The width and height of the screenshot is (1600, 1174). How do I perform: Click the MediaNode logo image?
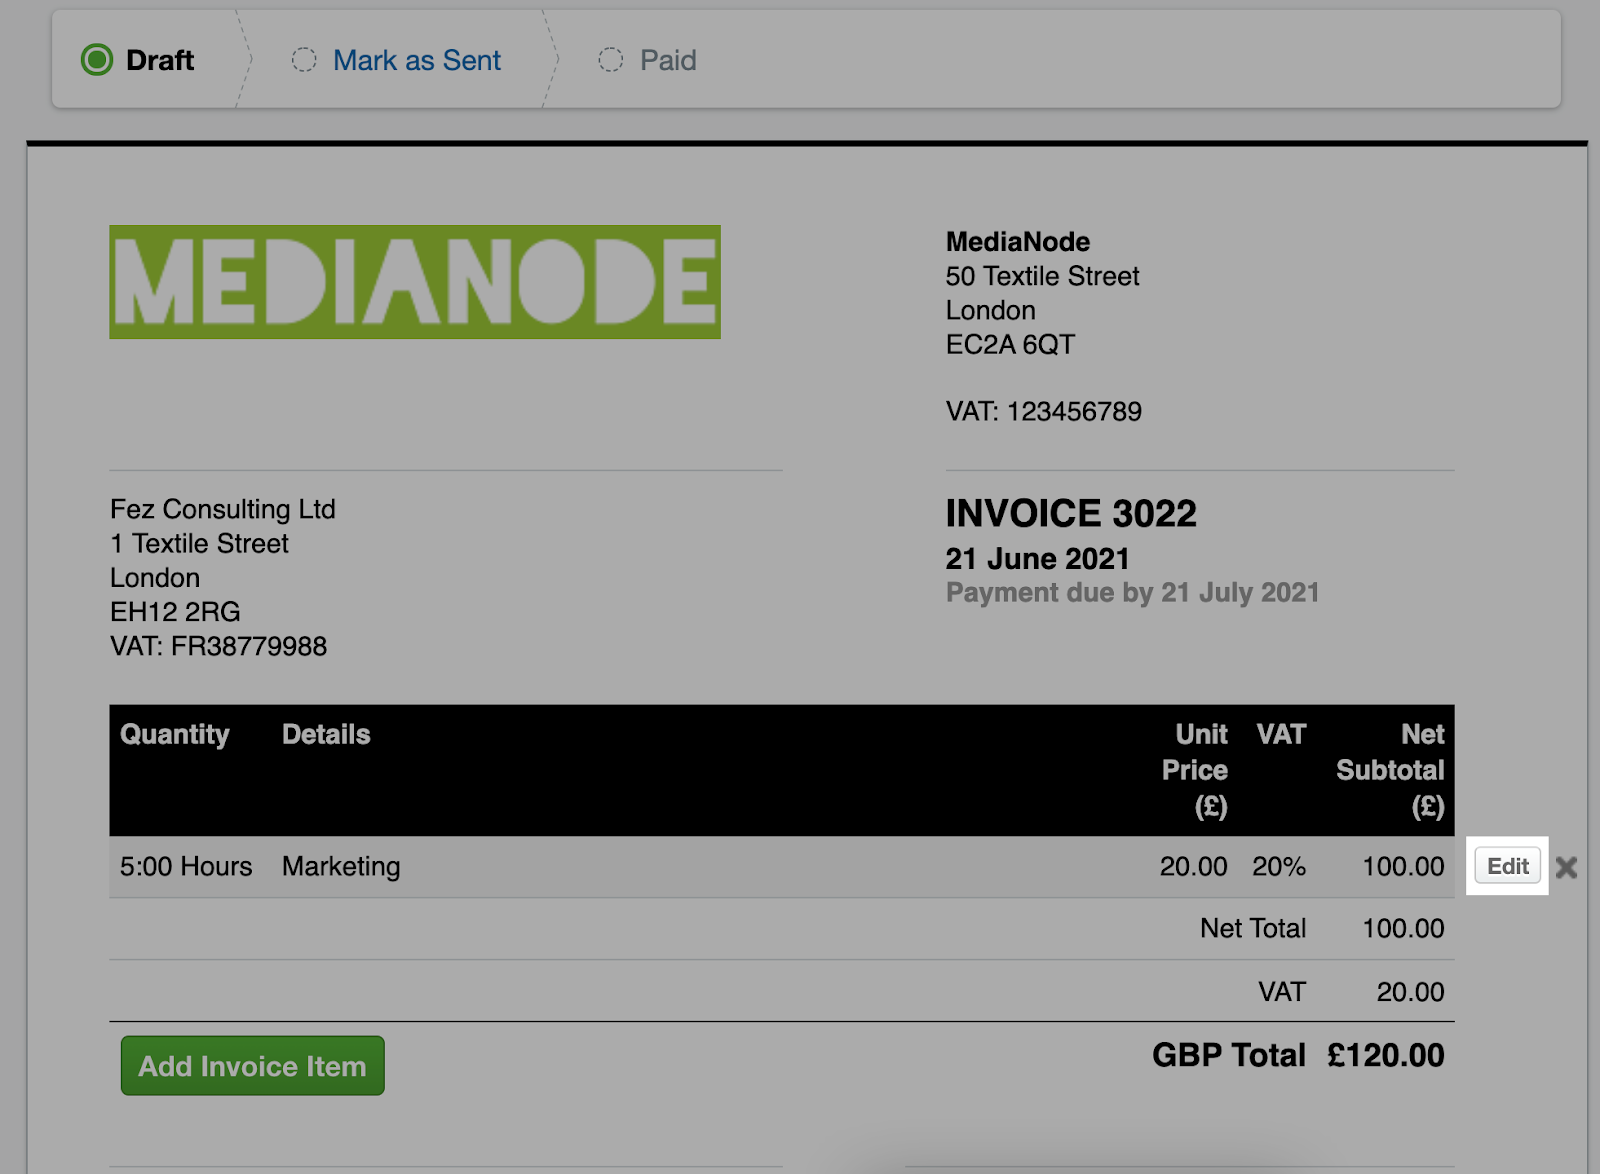point(415,282)
